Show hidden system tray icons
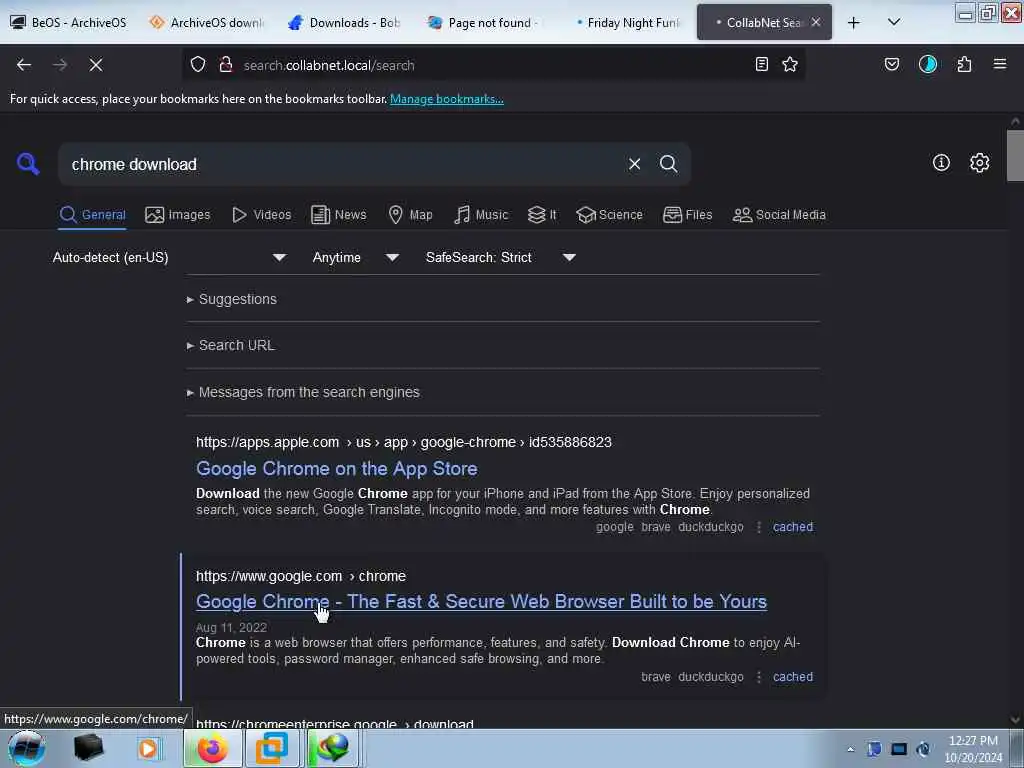 [x=850, y=749]
